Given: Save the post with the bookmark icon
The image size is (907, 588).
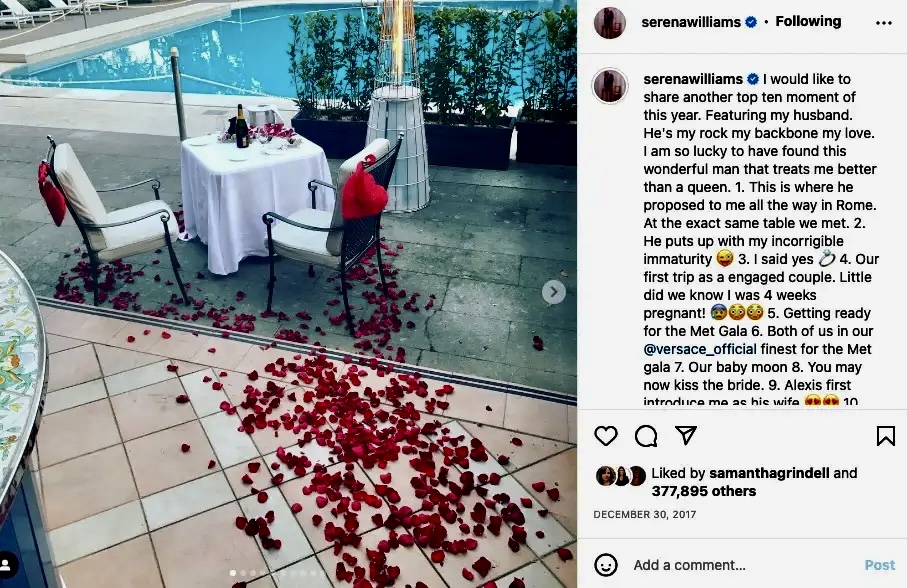Looking at the screenshot, I should pos(886,436).
